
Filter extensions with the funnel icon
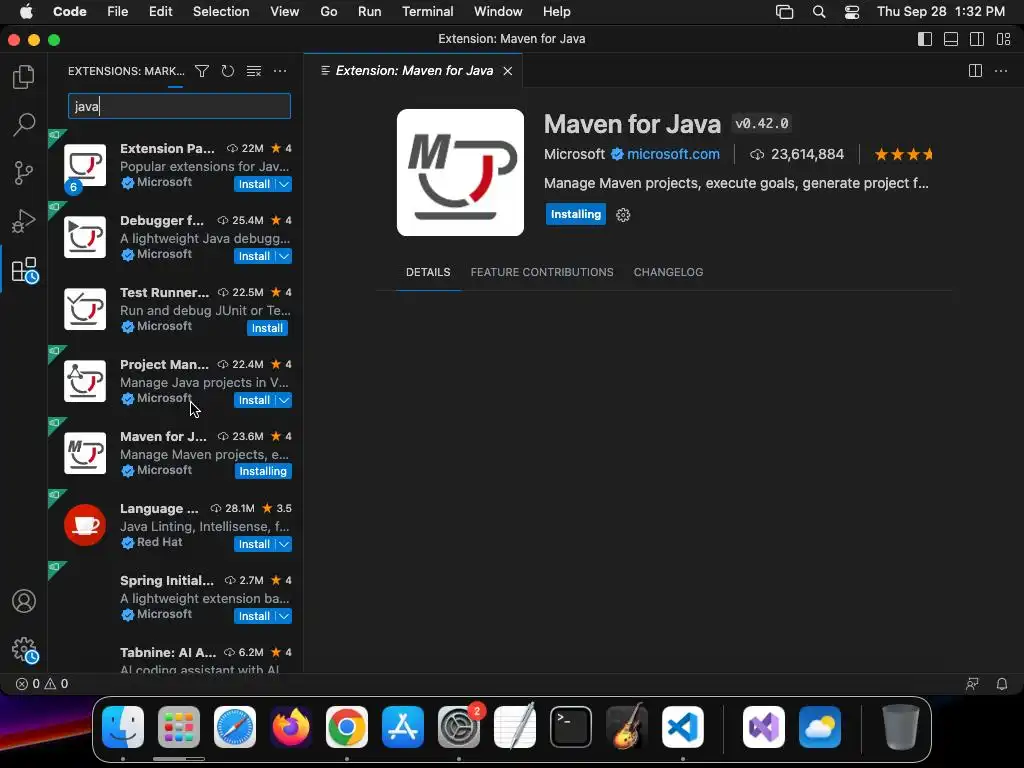click(x=202, y=71)
